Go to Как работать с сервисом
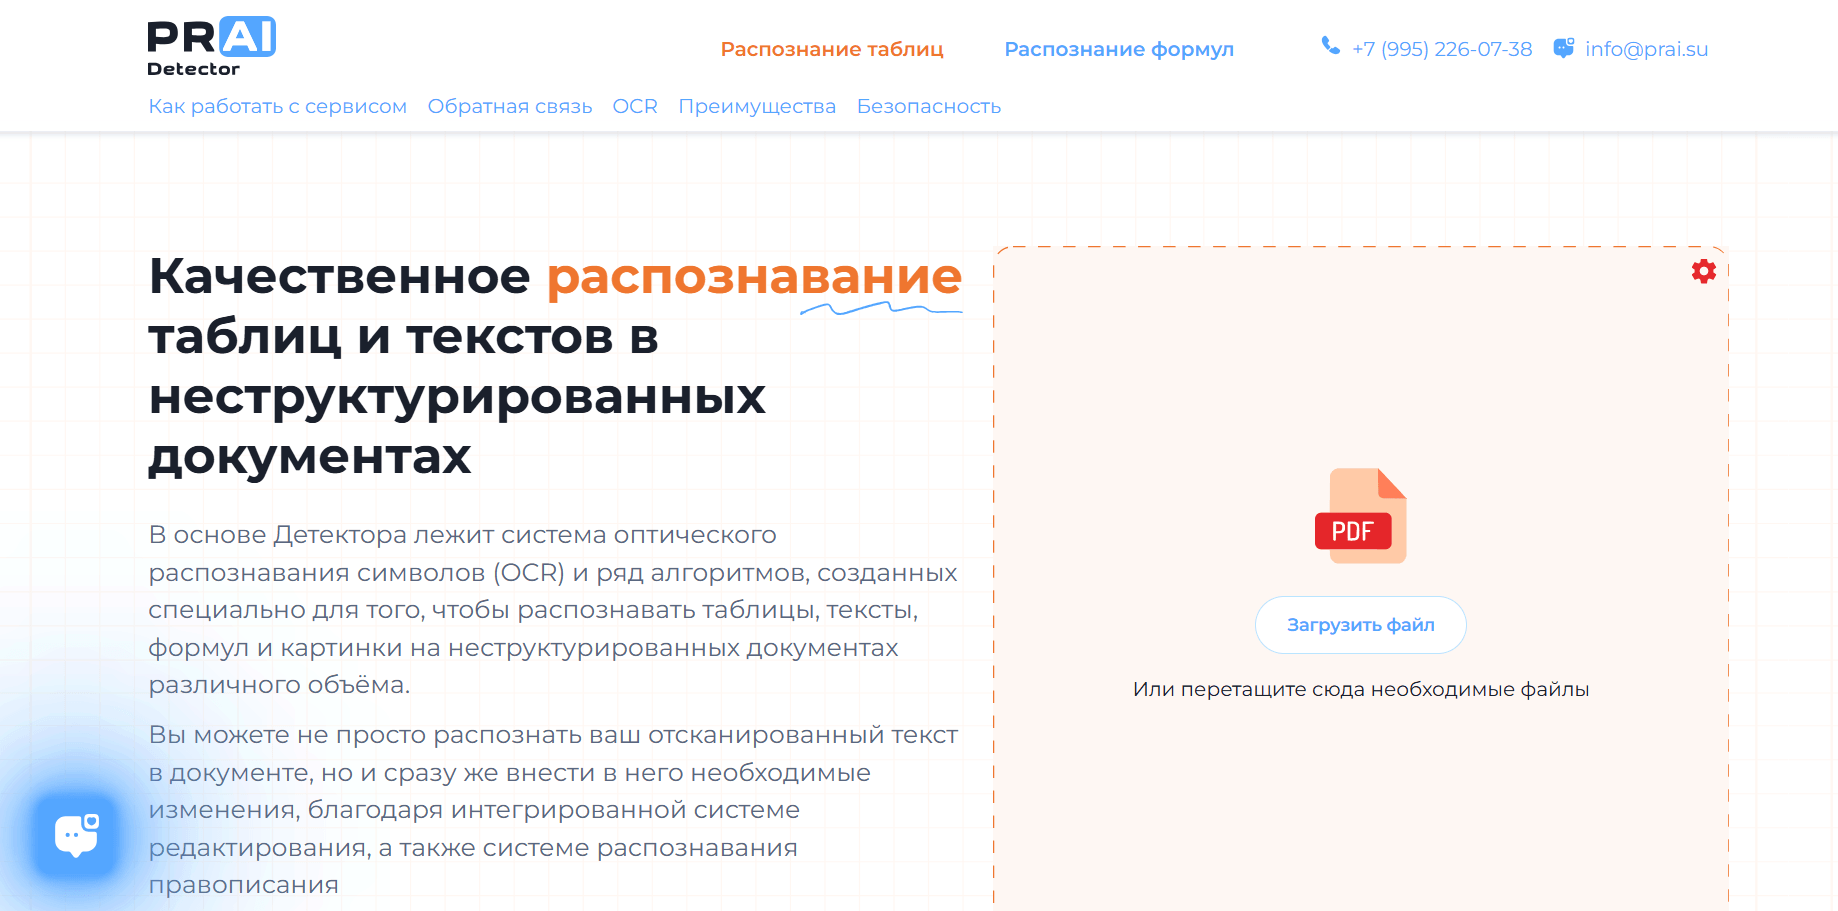Screen dimensions: 1838x911 click(278, 106)
